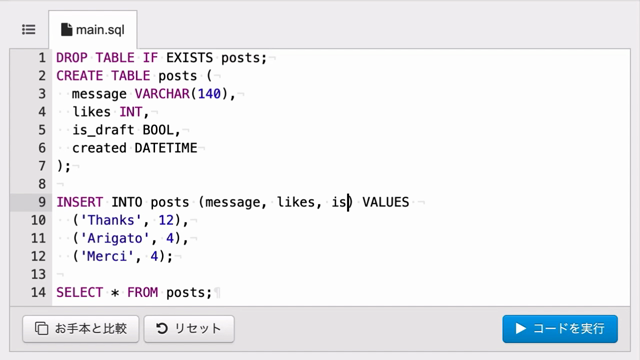Image resolution: width=640 pixels, height=360 pixels.
Task: Click line number 9 in the gutter
Action: (42, 202)
